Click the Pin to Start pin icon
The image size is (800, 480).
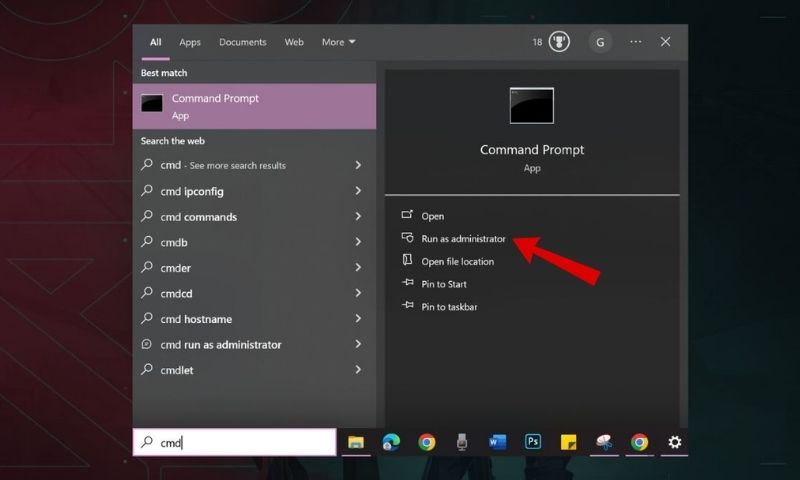tap(407, 283)
